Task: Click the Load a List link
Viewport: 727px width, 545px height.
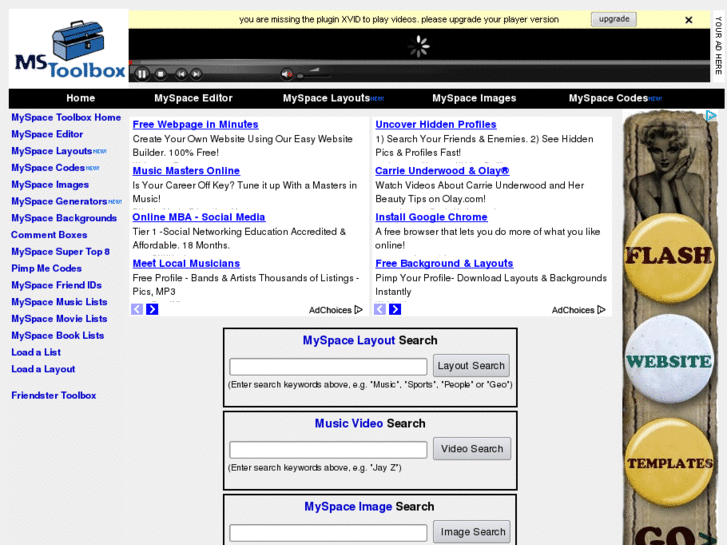Action: 36,352
